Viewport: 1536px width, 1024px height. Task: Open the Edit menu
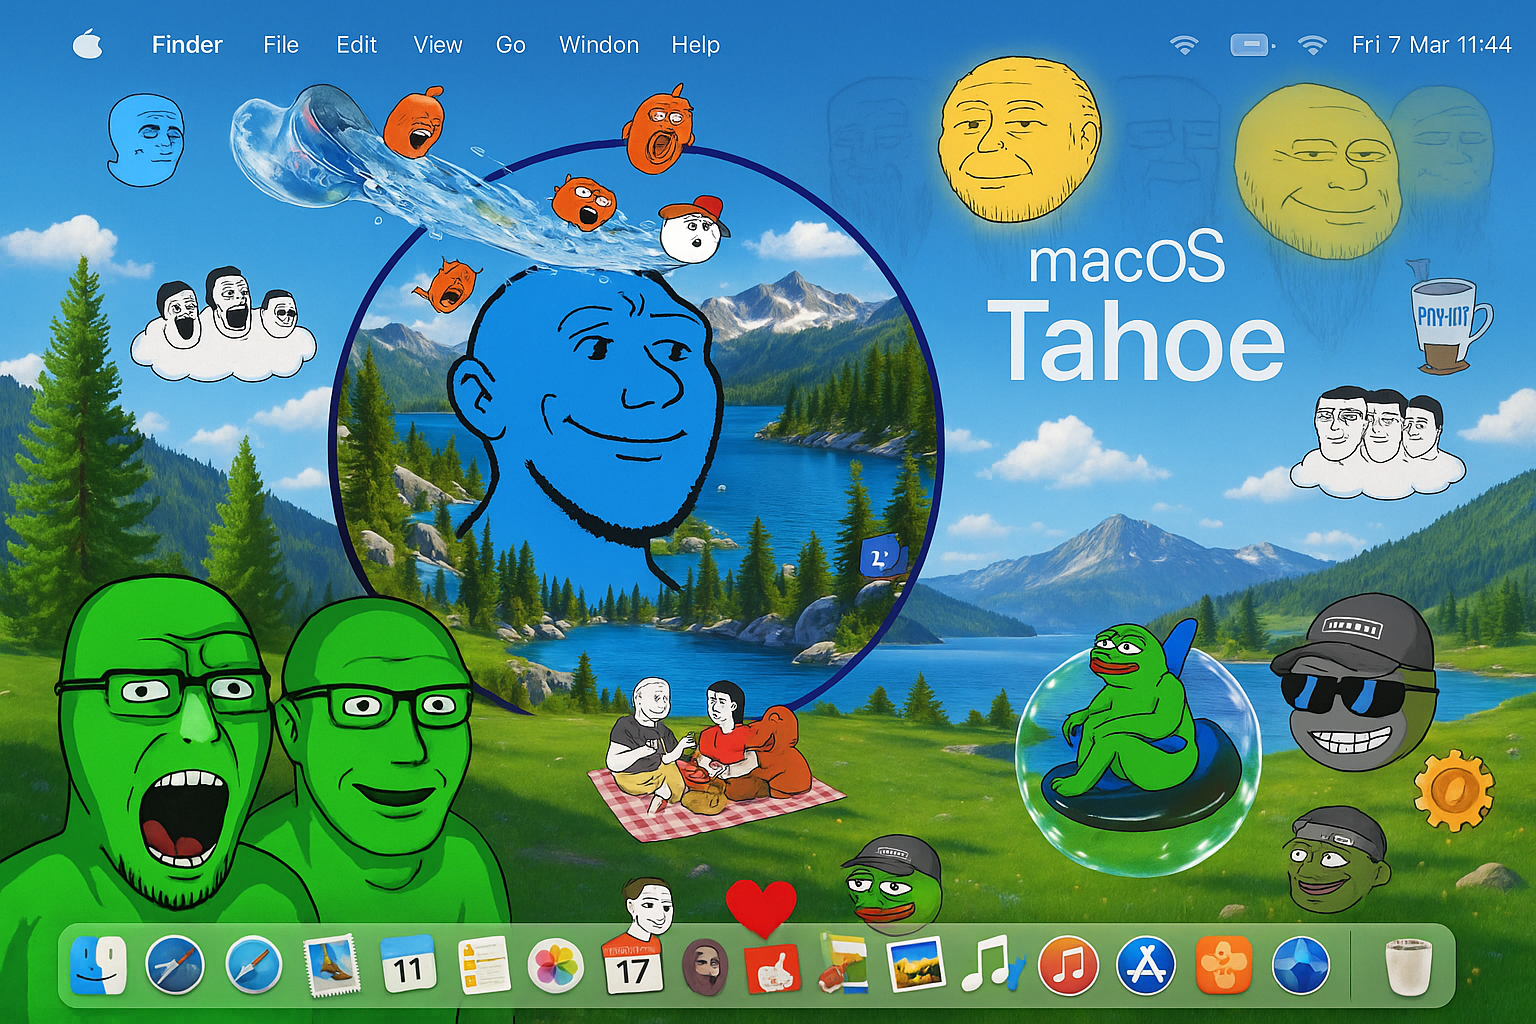tap(356, 45)
